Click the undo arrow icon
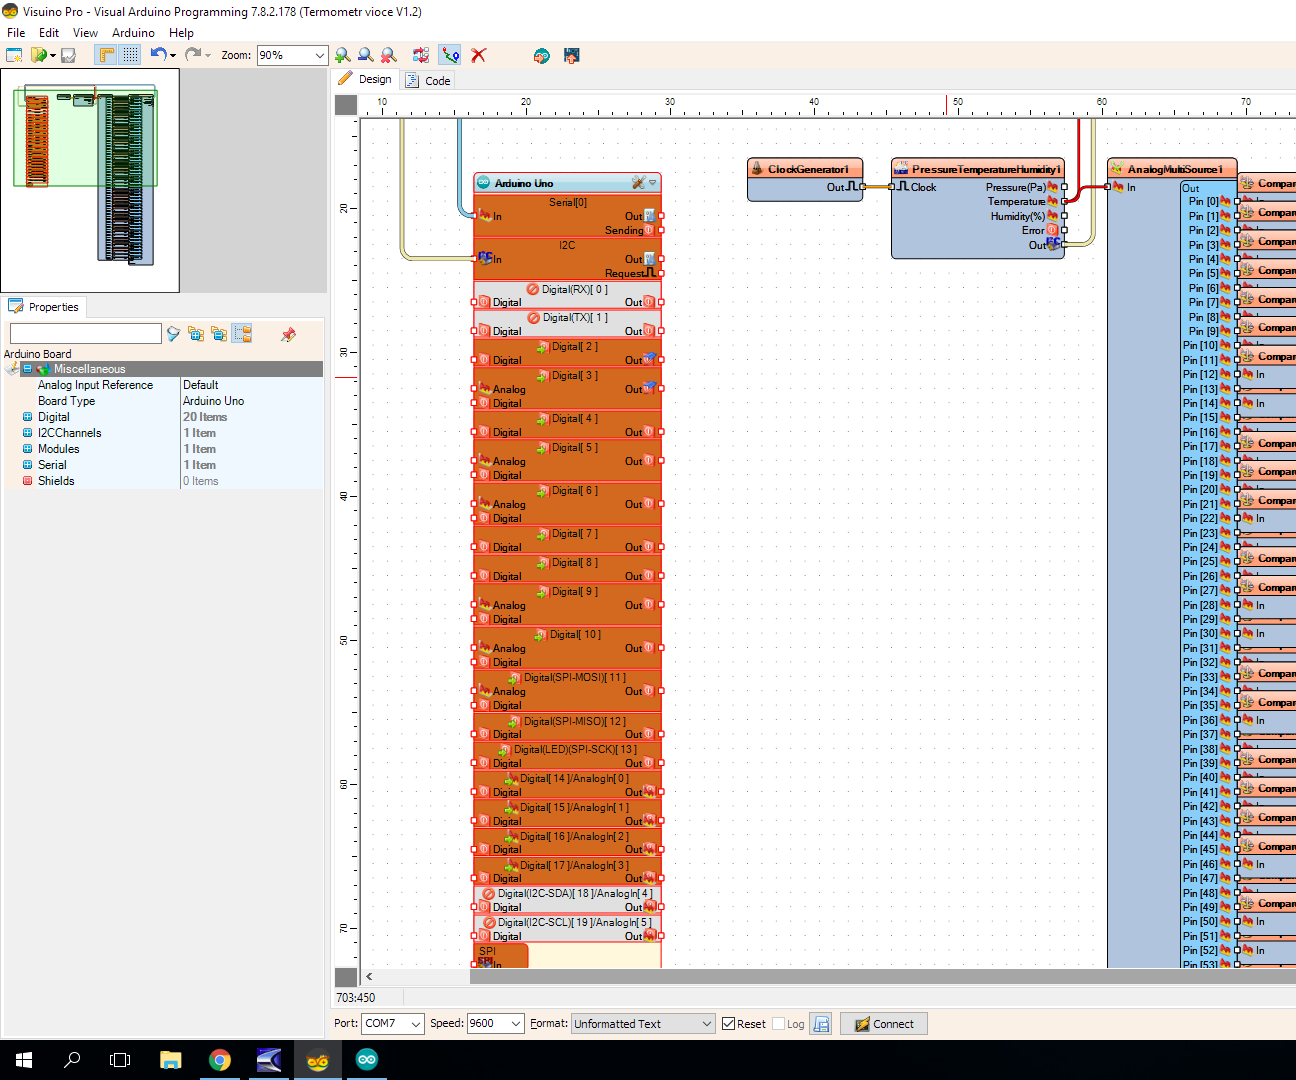Screen dimensions: 1296x1080 (158, 55)
